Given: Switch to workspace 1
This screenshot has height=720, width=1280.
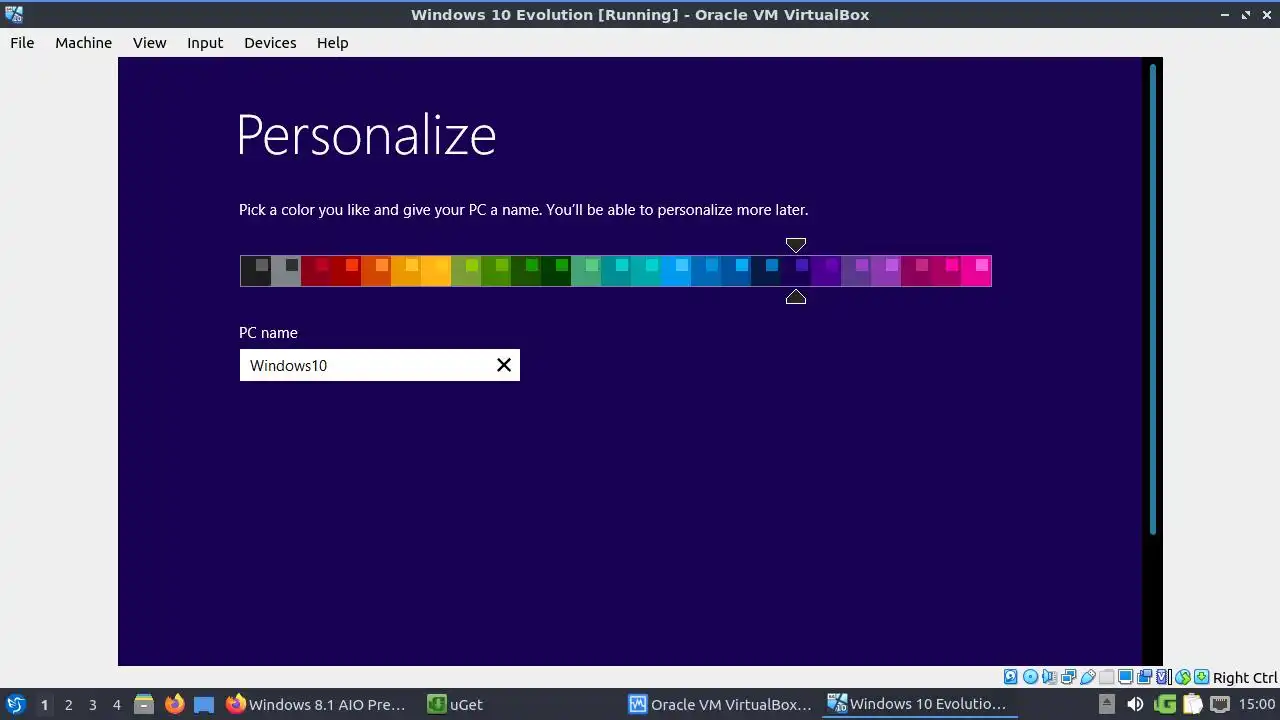Looking at the screenshot, I should tap(44, 704).
